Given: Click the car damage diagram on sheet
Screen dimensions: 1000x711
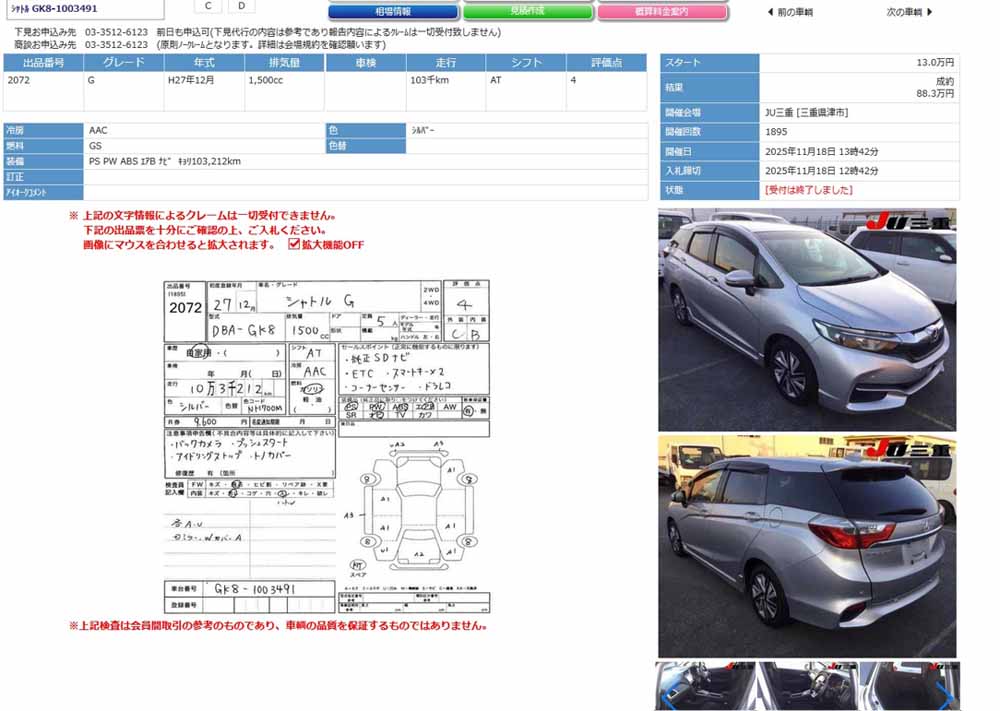Looking at the screenshot, I should [x=414, y=512].
